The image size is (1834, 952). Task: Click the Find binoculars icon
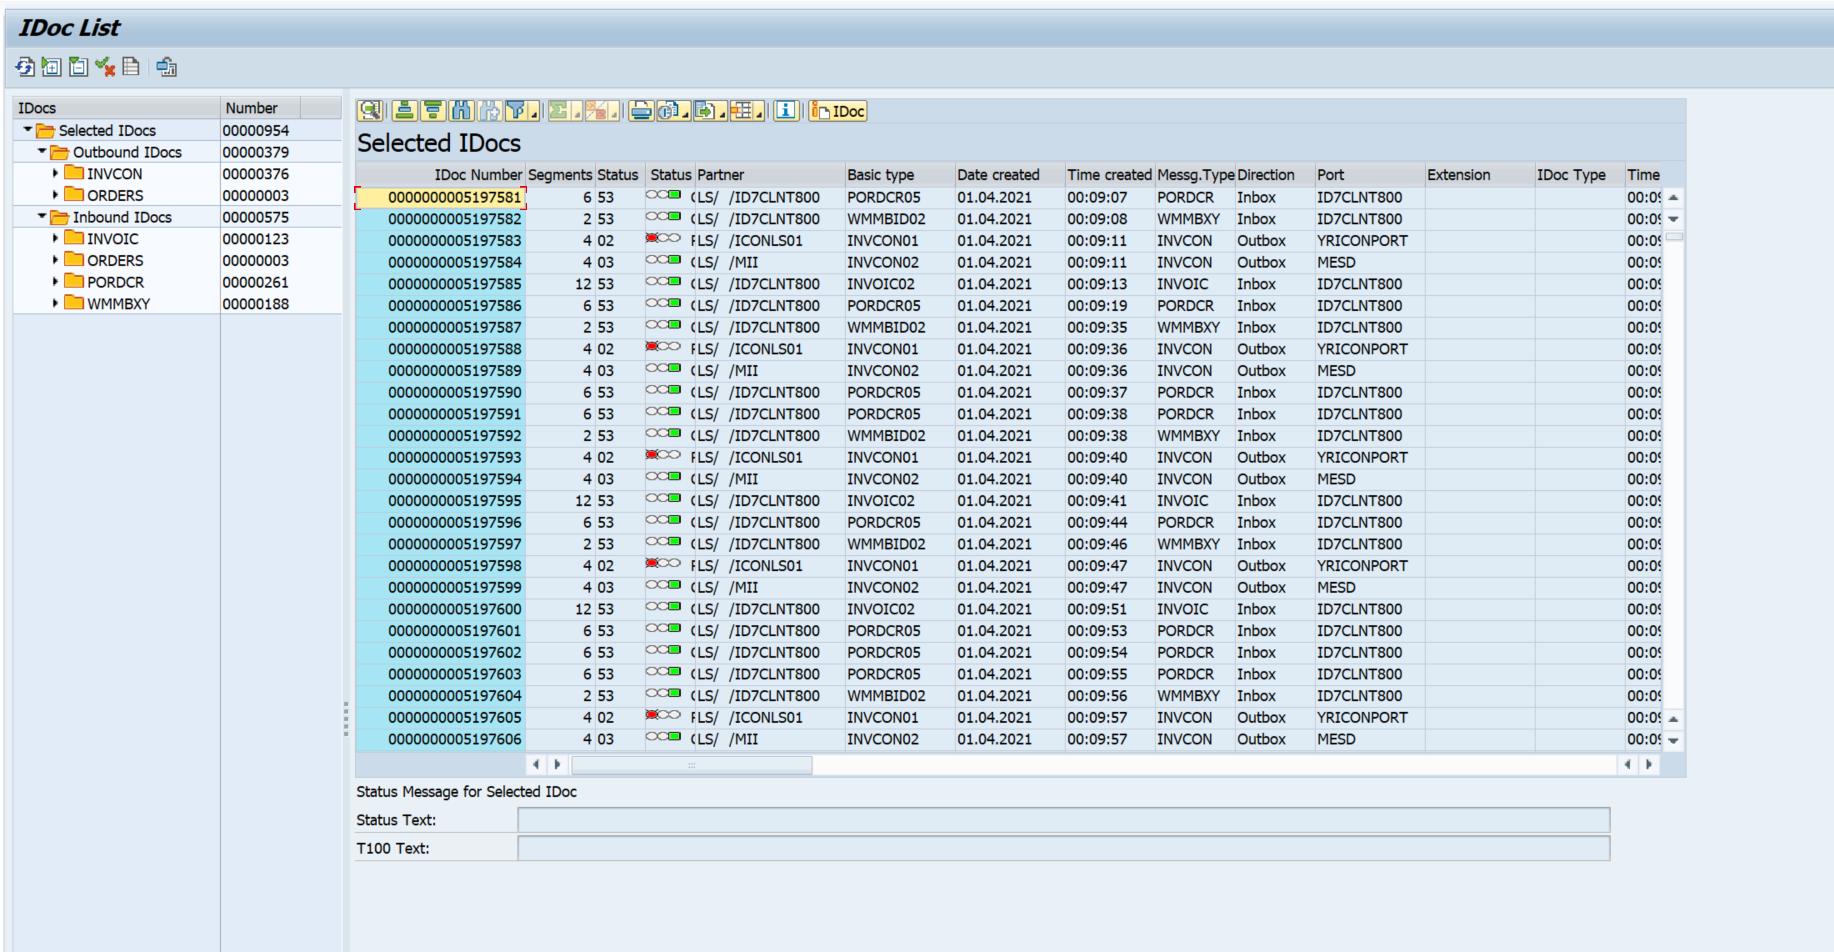click(x=461, y=111)
